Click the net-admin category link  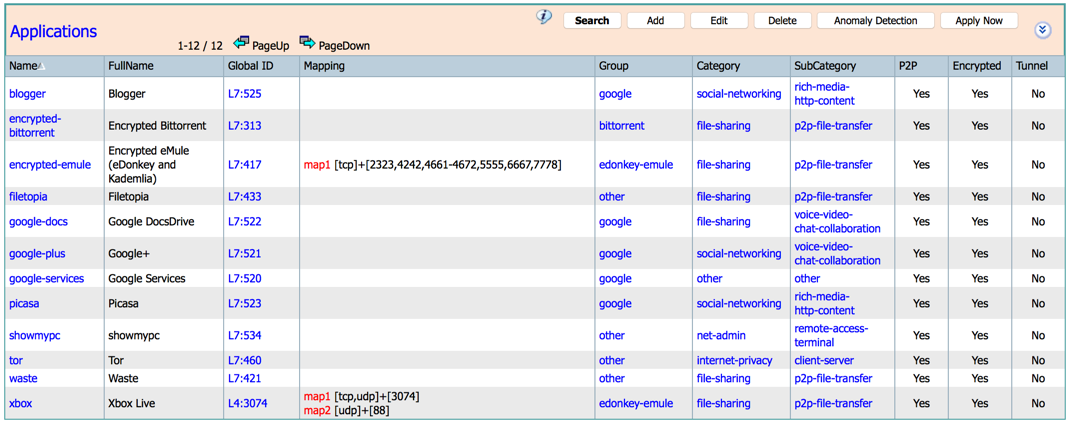(x=721, y=335)
